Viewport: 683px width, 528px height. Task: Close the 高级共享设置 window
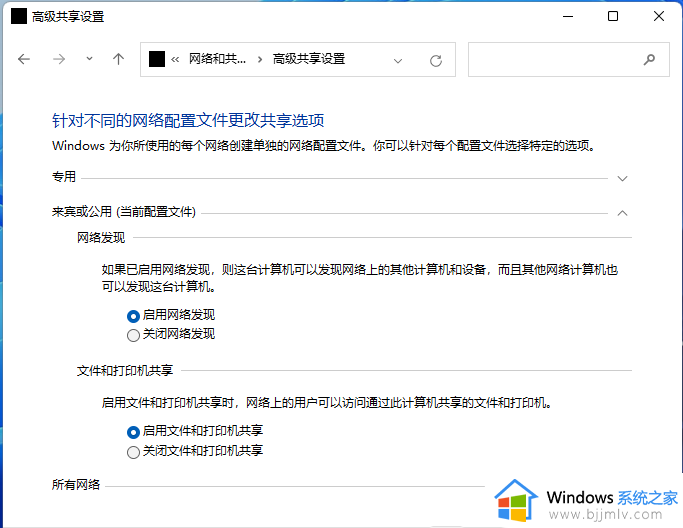659,17
